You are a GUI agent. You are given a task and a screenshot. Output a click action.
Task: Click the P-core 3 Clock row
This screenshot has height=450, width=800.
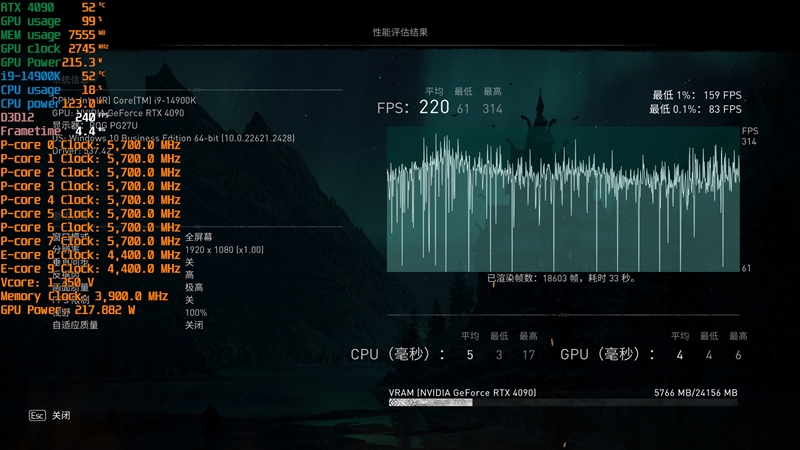point(90,186)
